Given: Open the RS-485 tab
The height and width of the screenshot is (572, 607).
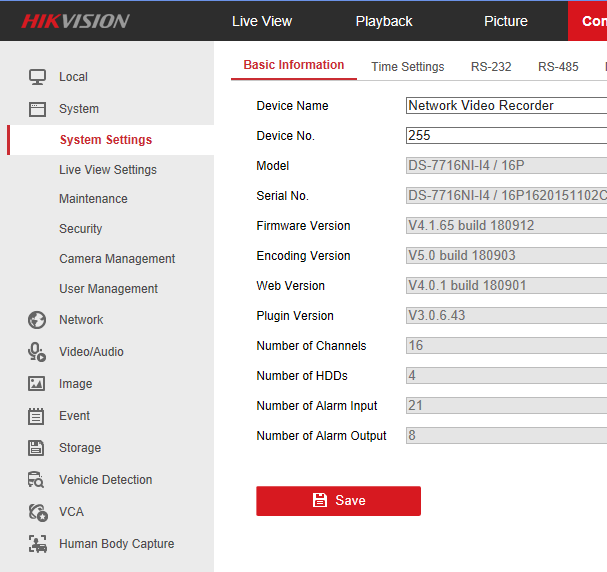Looking at the screenshot, I should tap(558, 67).
